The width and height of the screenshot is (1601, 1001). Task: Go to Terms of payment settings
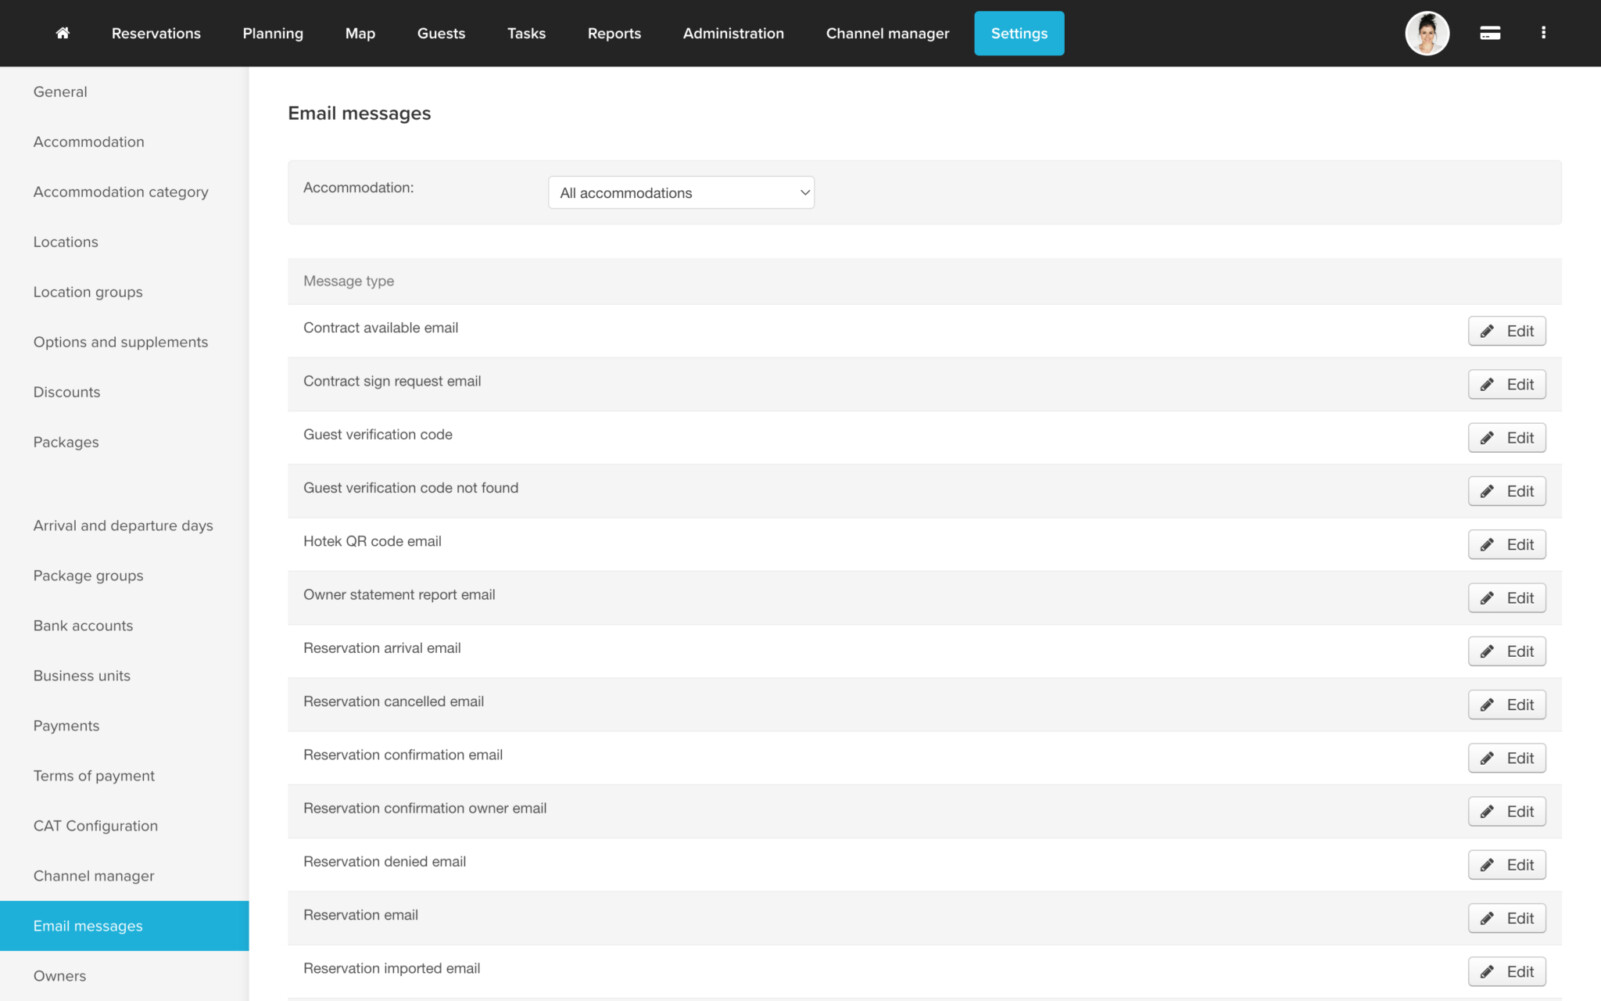point(94,776)
